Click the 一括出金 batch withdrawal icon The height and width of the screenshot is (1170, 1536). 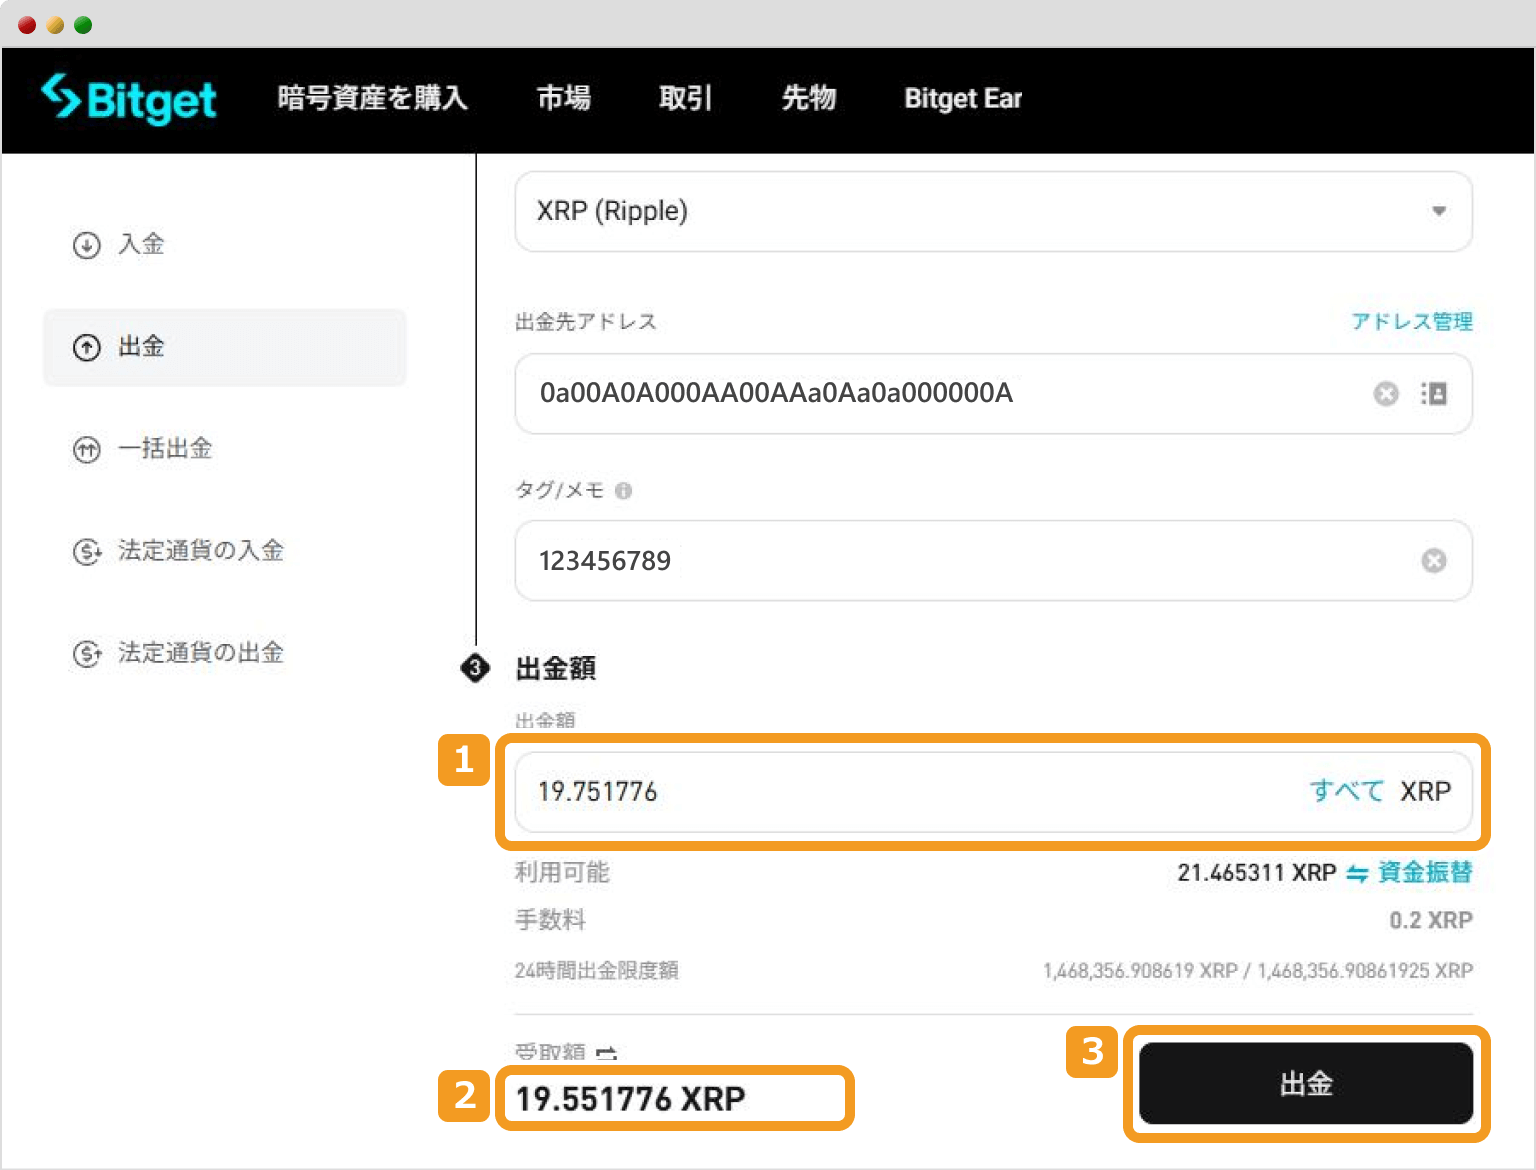coord(86,449)
